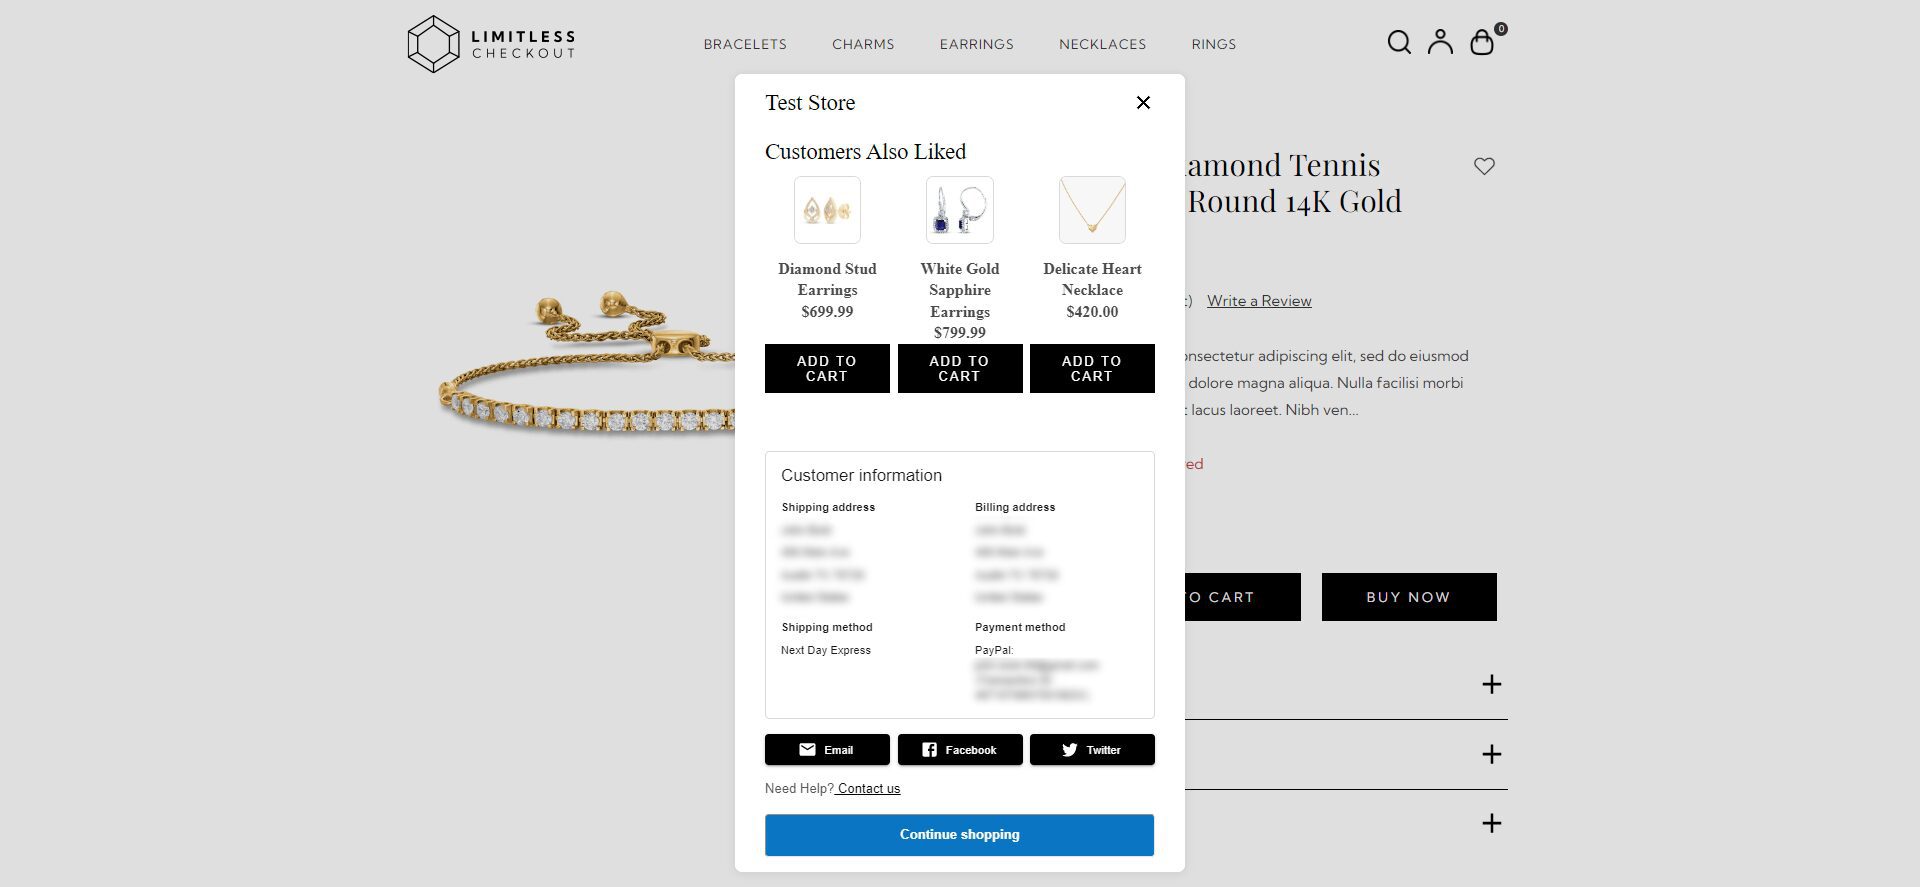1920x887 pixels.
Task: Share on Twitter button
Action: coord(1092,750)
